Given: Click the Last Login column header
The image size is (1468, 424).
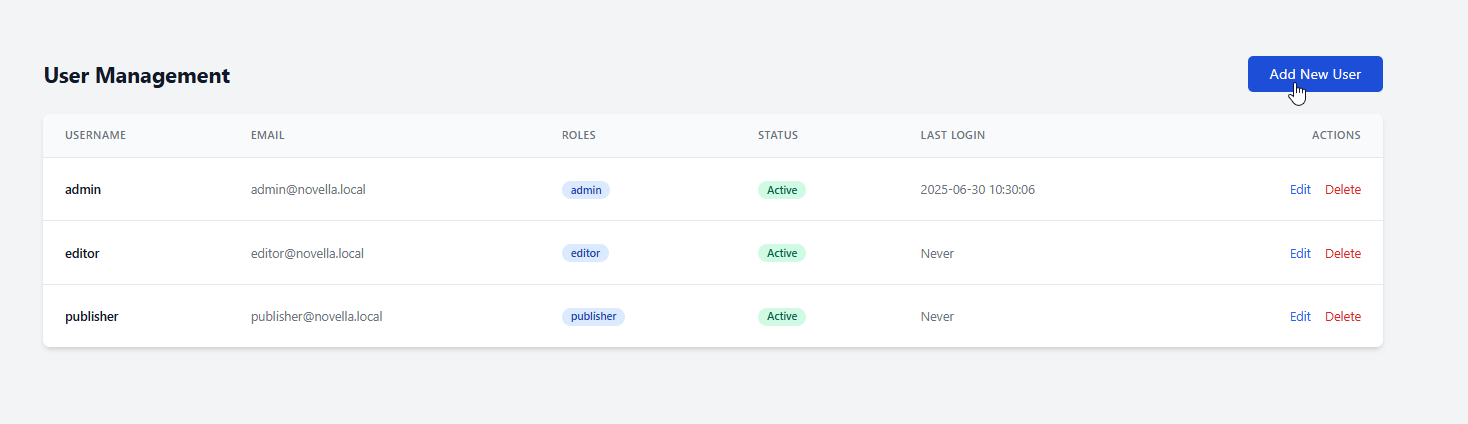Looking at the screenshot, I should point(952,136).
